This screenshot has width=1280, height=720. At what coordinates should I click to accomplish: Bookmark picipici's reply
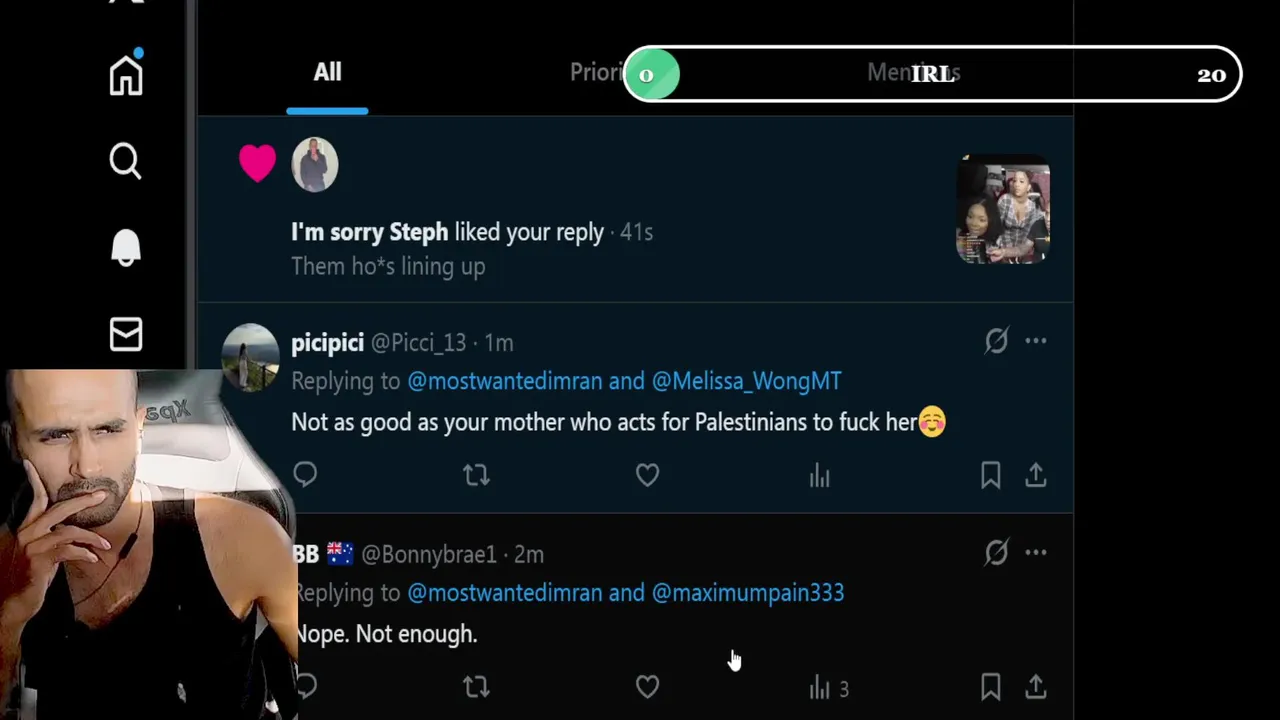tap(990, 475)
